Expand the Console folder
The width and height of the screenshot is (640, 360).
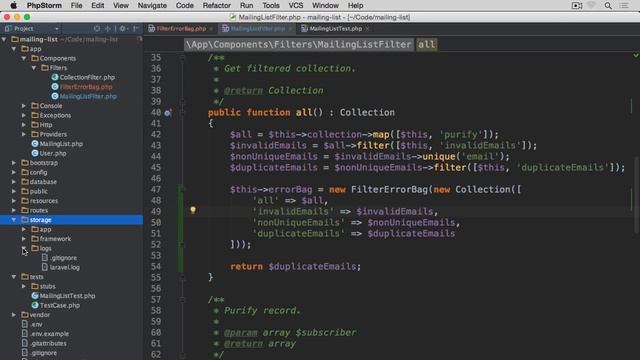pos(24,106)
